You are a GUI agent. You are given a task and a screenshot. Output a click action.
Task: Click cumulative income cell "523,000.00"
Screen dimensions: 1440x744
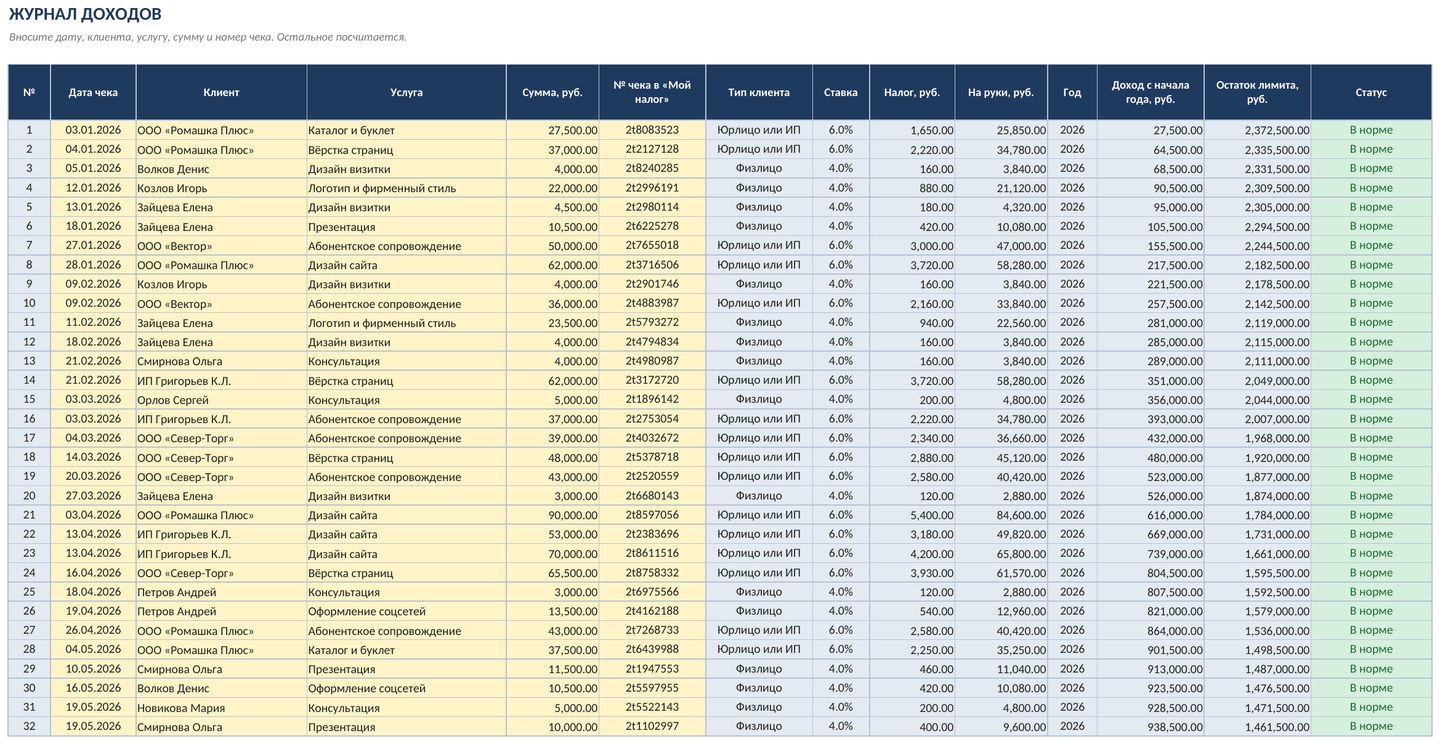[1150, 477]
